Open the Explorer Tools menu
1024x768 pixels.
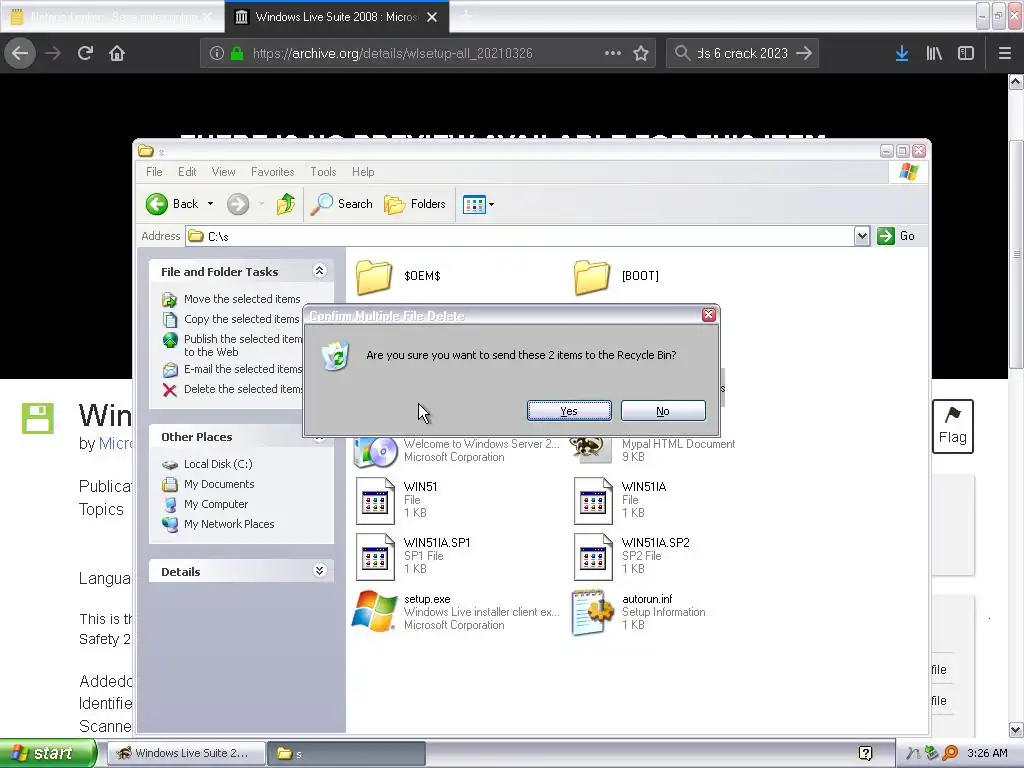[323, 172]
